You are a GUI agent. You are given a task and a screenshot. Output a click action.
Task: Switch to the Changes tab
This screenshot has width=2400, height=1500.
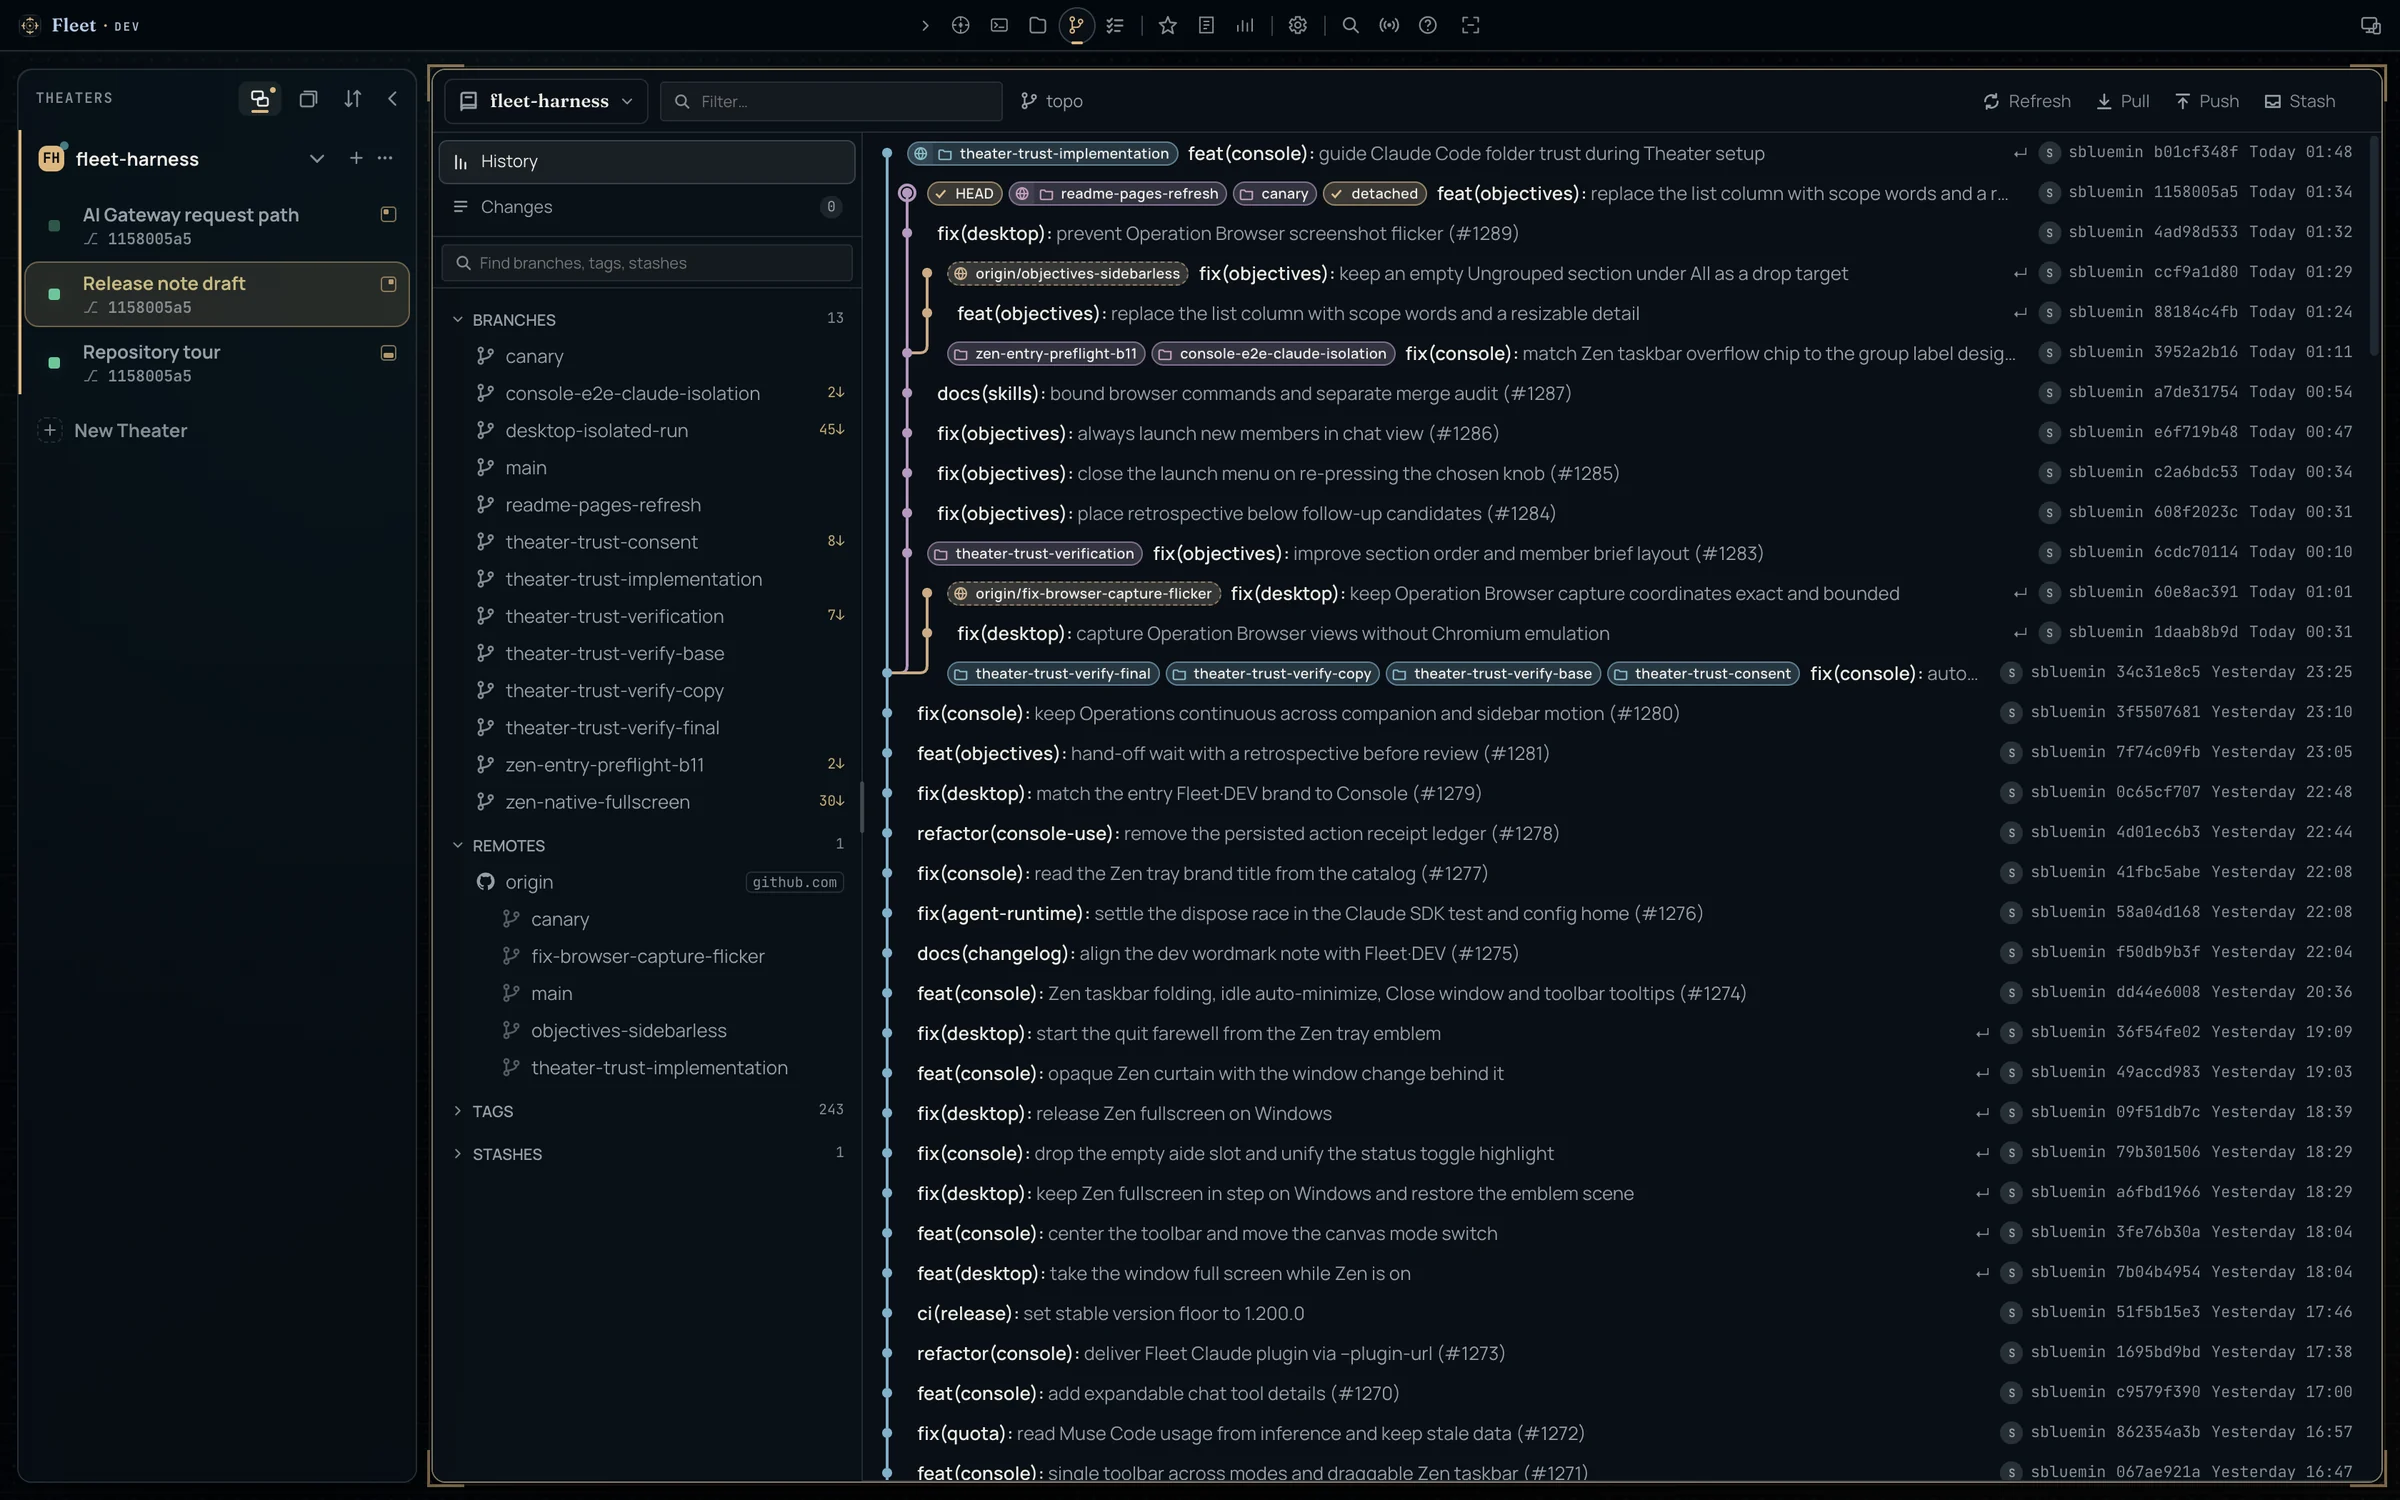coord(647,207)
